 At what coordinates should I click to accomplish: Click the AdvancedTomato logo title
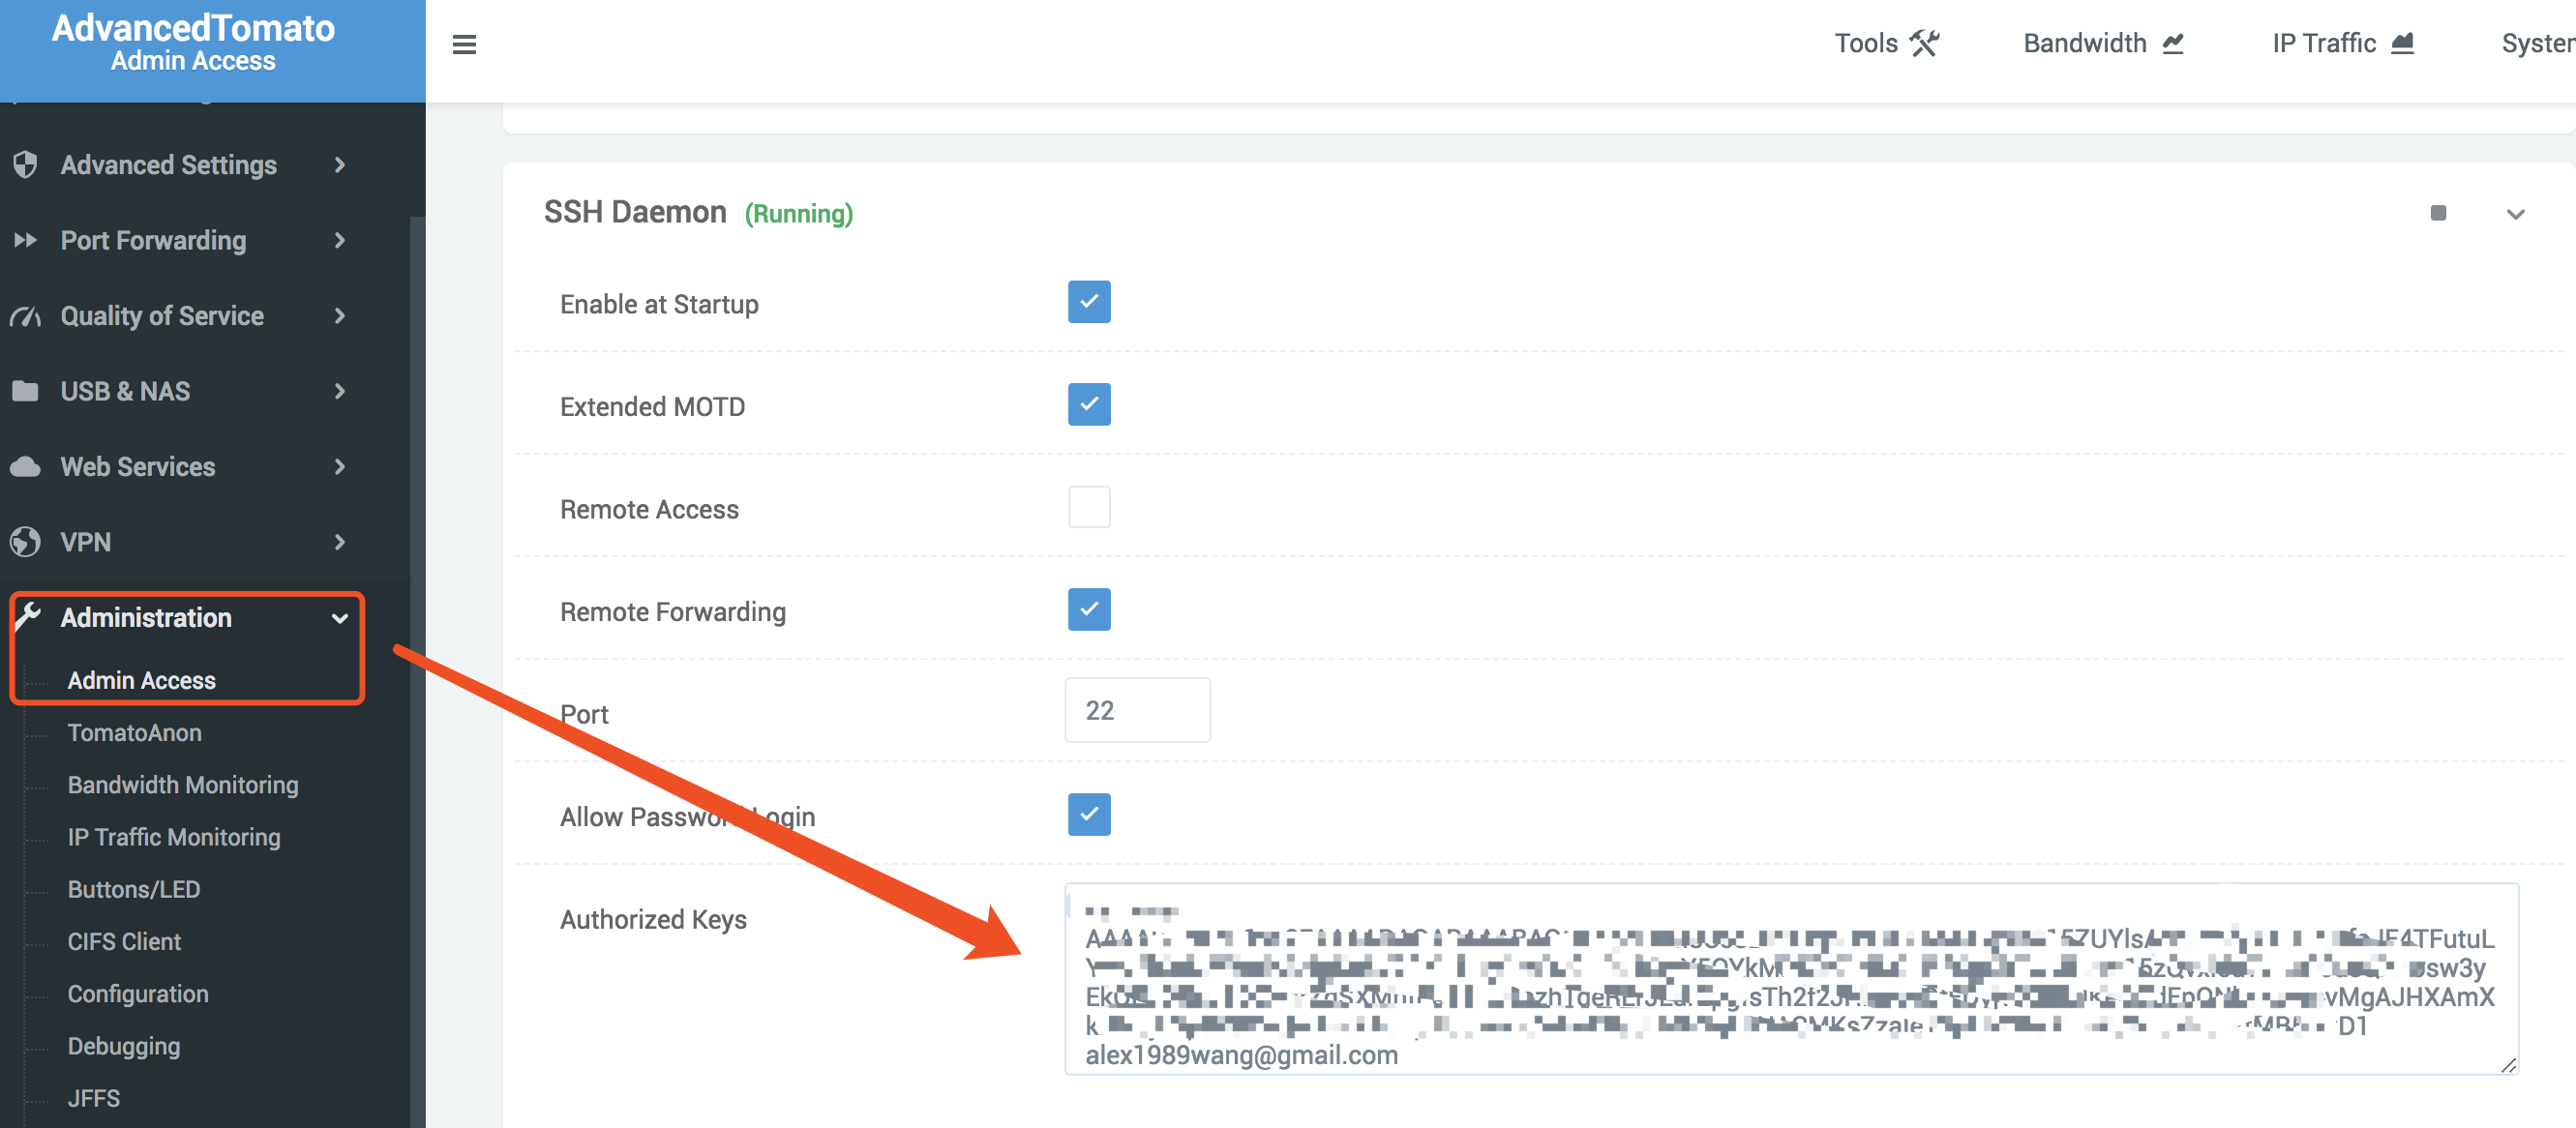(x=193, y=28)
